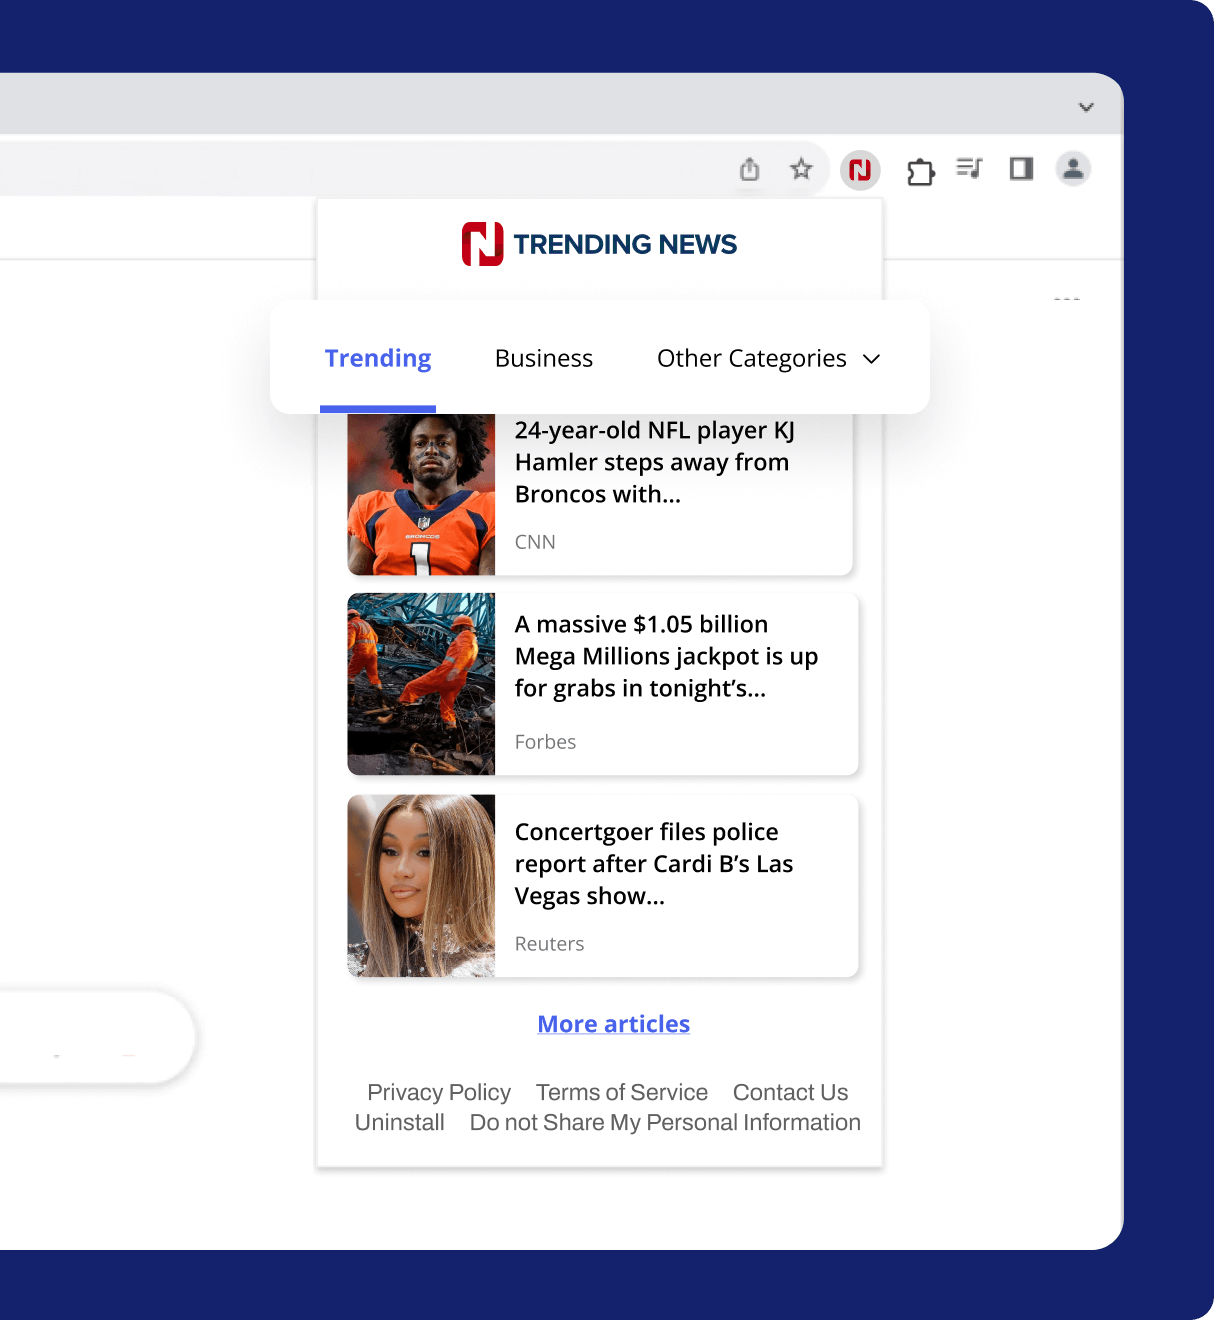Click the Uninstall link
The width and height of the screenshot is (1214, 1320).
coord(400,1122)
